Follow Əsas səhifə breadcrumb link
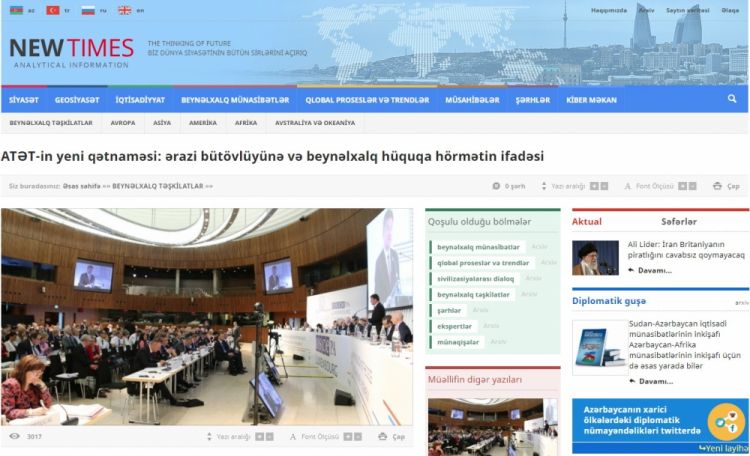This screenshot has width=750, height=456. coord(81,186)
